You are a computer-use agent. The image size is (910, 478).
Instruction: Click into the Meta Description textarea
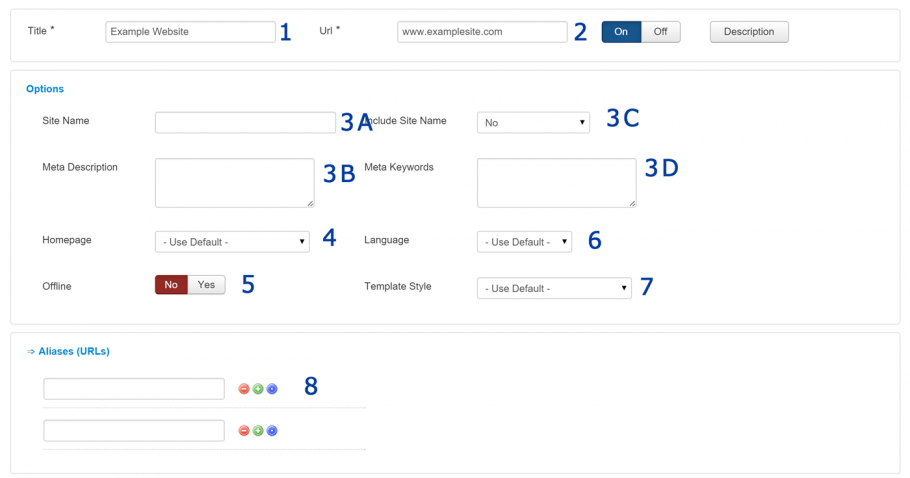pos(234,183)
